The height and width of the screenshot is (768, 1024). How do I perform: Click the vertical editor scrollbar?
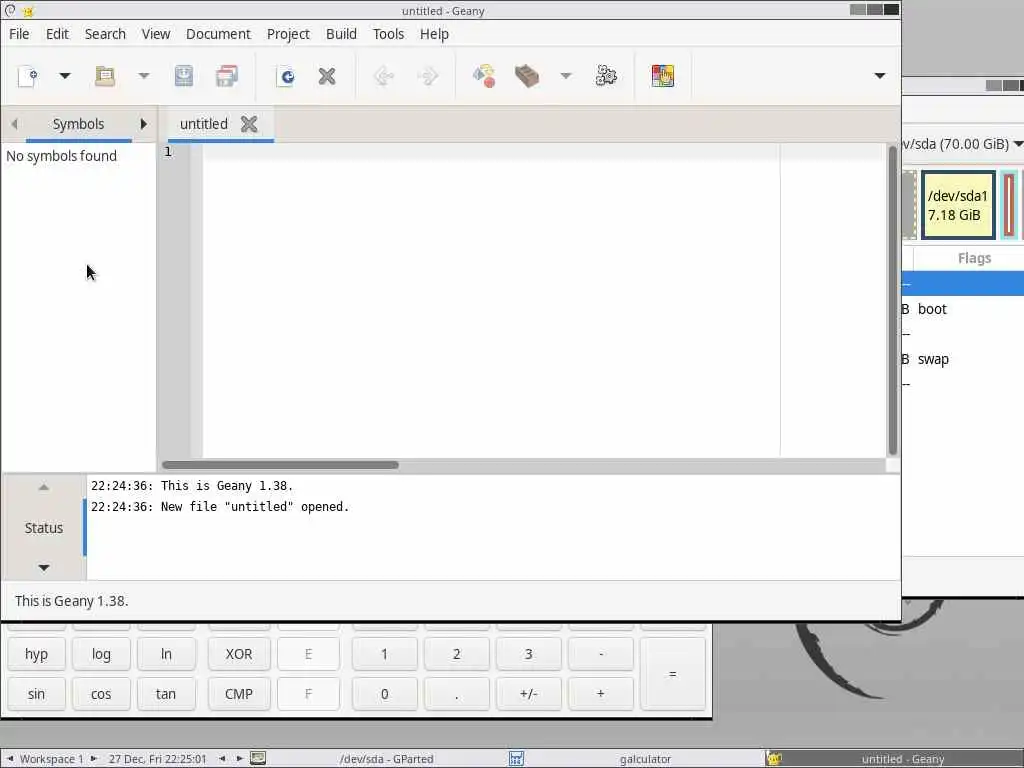[x=893, y=300]
